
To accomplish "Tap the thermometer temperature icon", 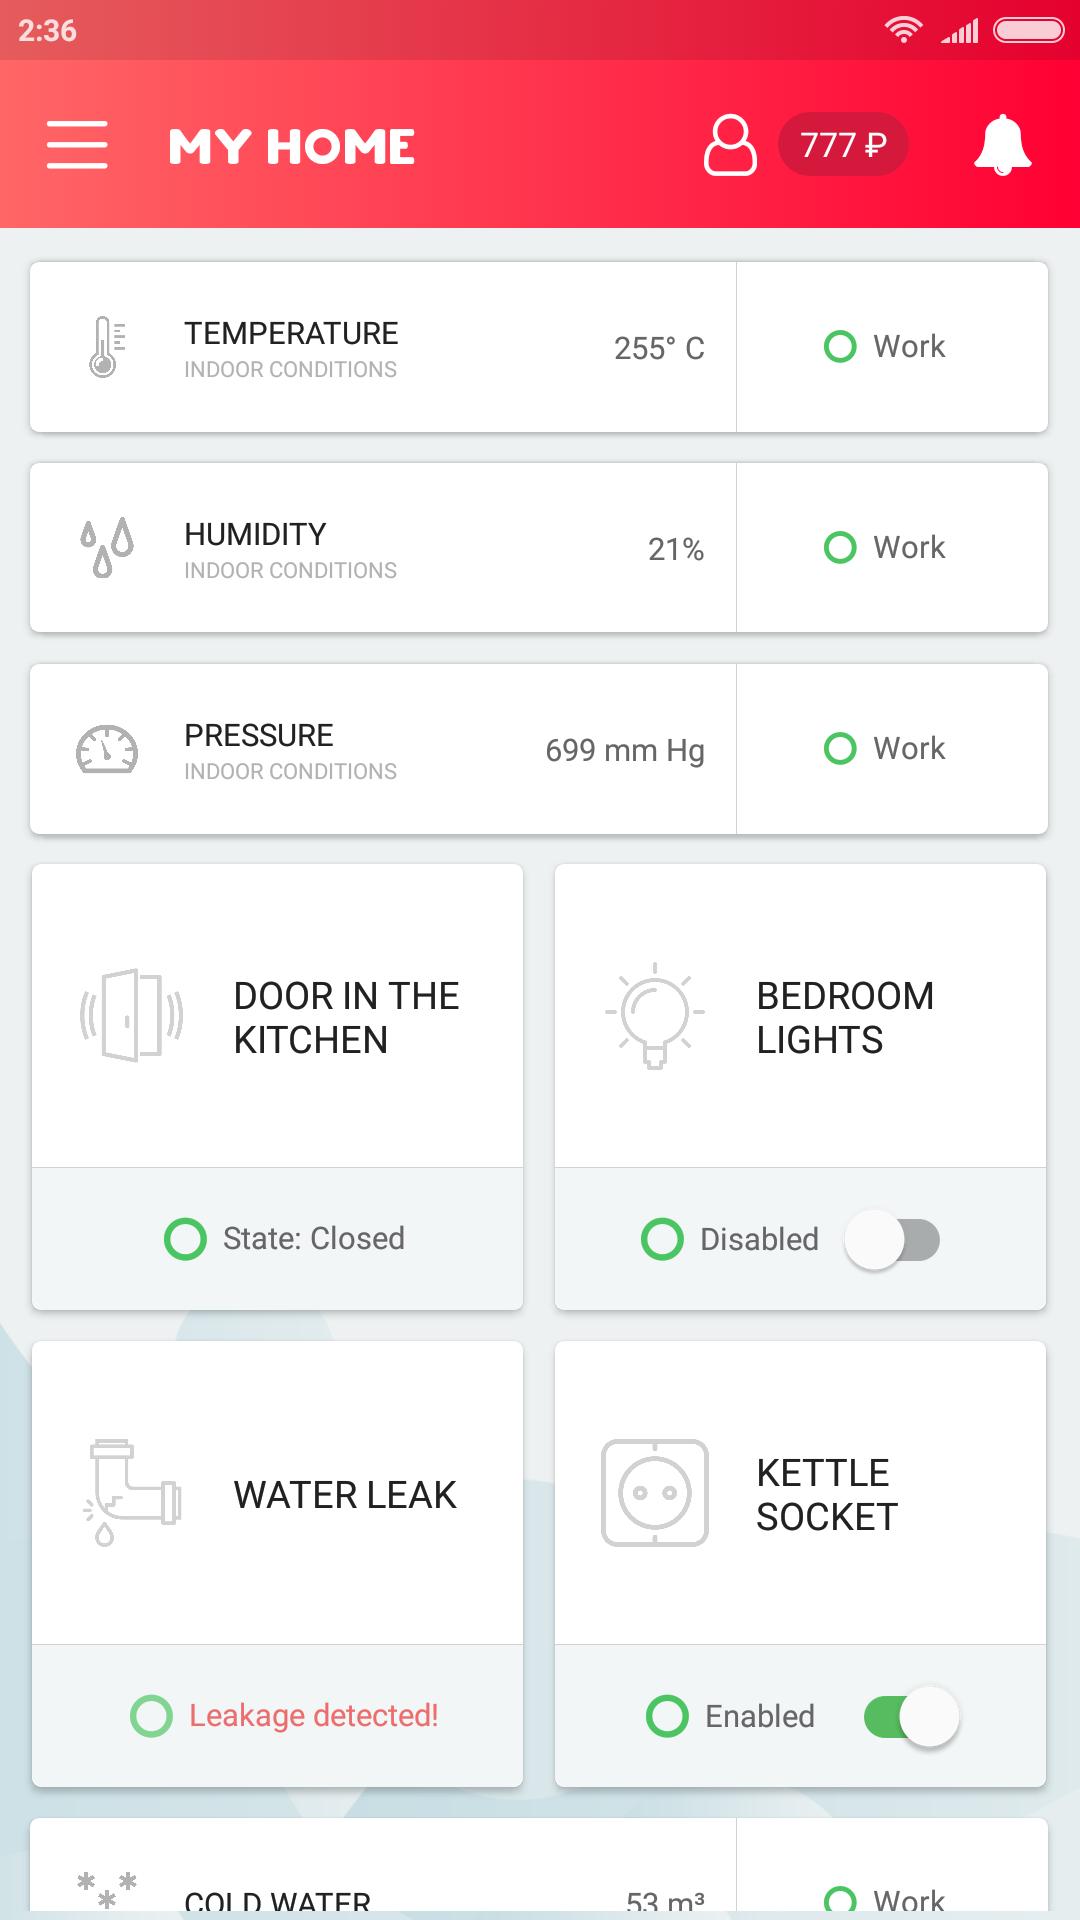I will coord(104,347).
